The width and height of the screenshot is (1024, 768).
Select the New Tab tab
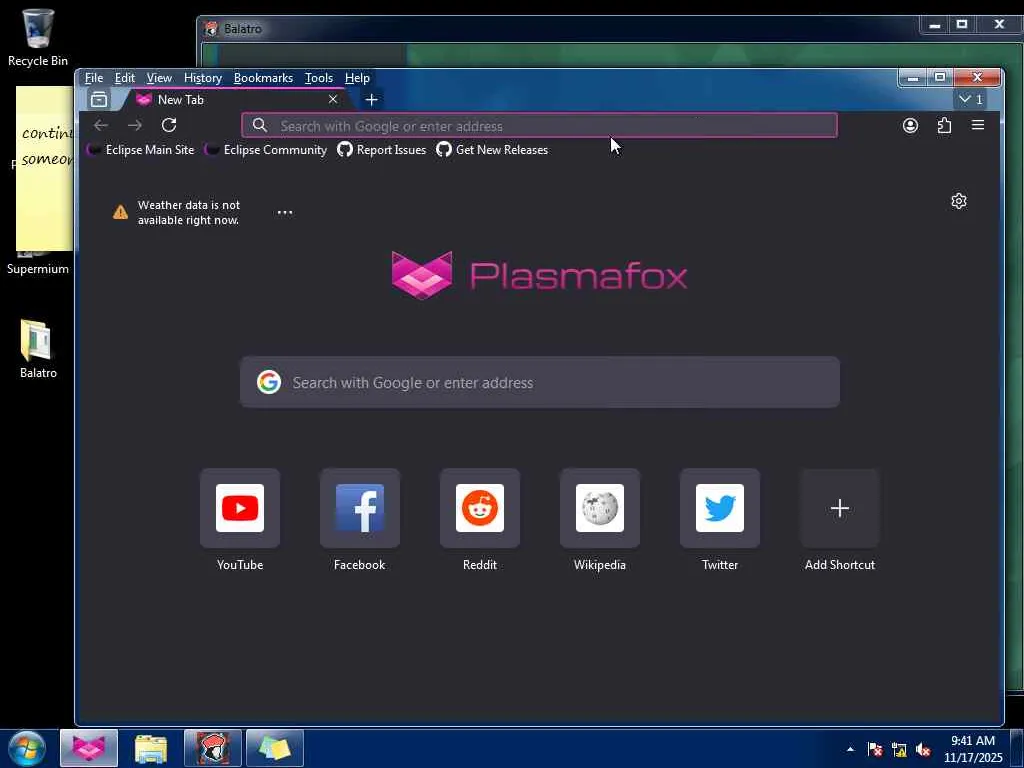(235, 99)
